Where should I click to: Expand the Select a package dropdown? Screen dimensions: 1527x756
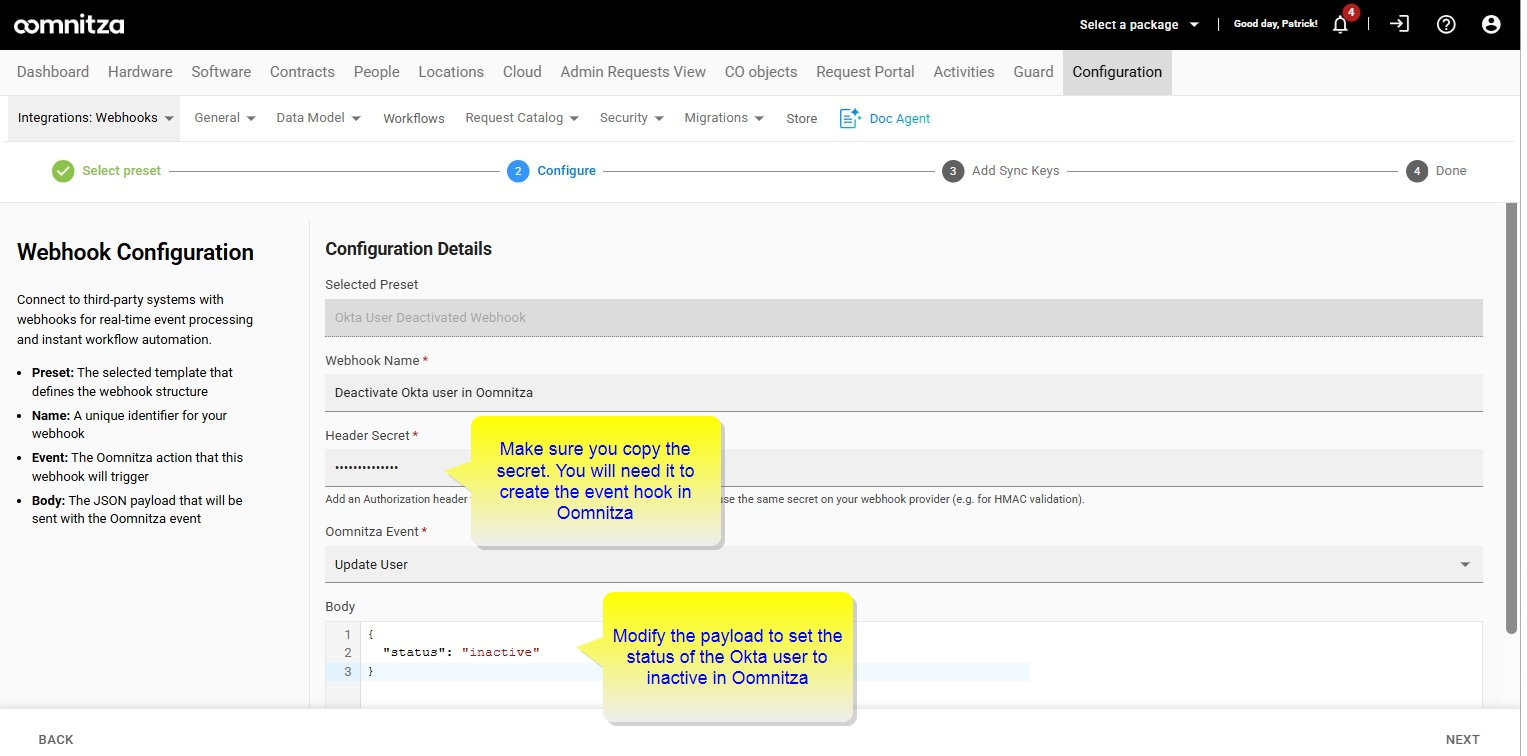pos(1139,25)
